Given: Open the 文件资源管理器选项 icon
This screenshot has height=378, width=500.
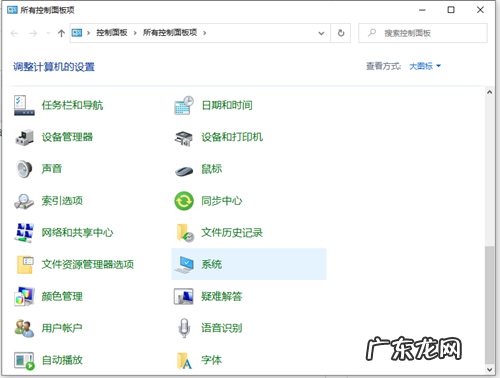Looking at the screenshot, I should click(25, 264).
